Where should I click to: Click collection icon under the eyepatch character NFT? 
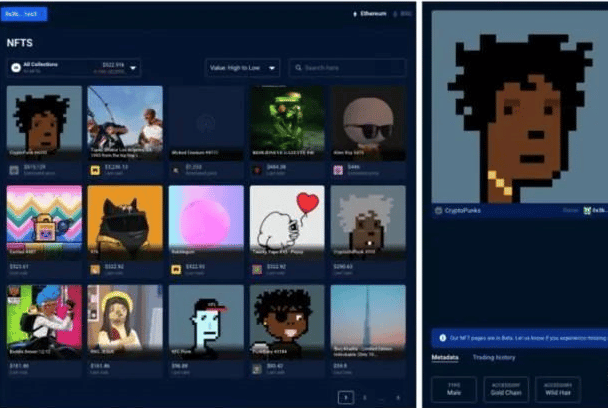pos(257,369)
